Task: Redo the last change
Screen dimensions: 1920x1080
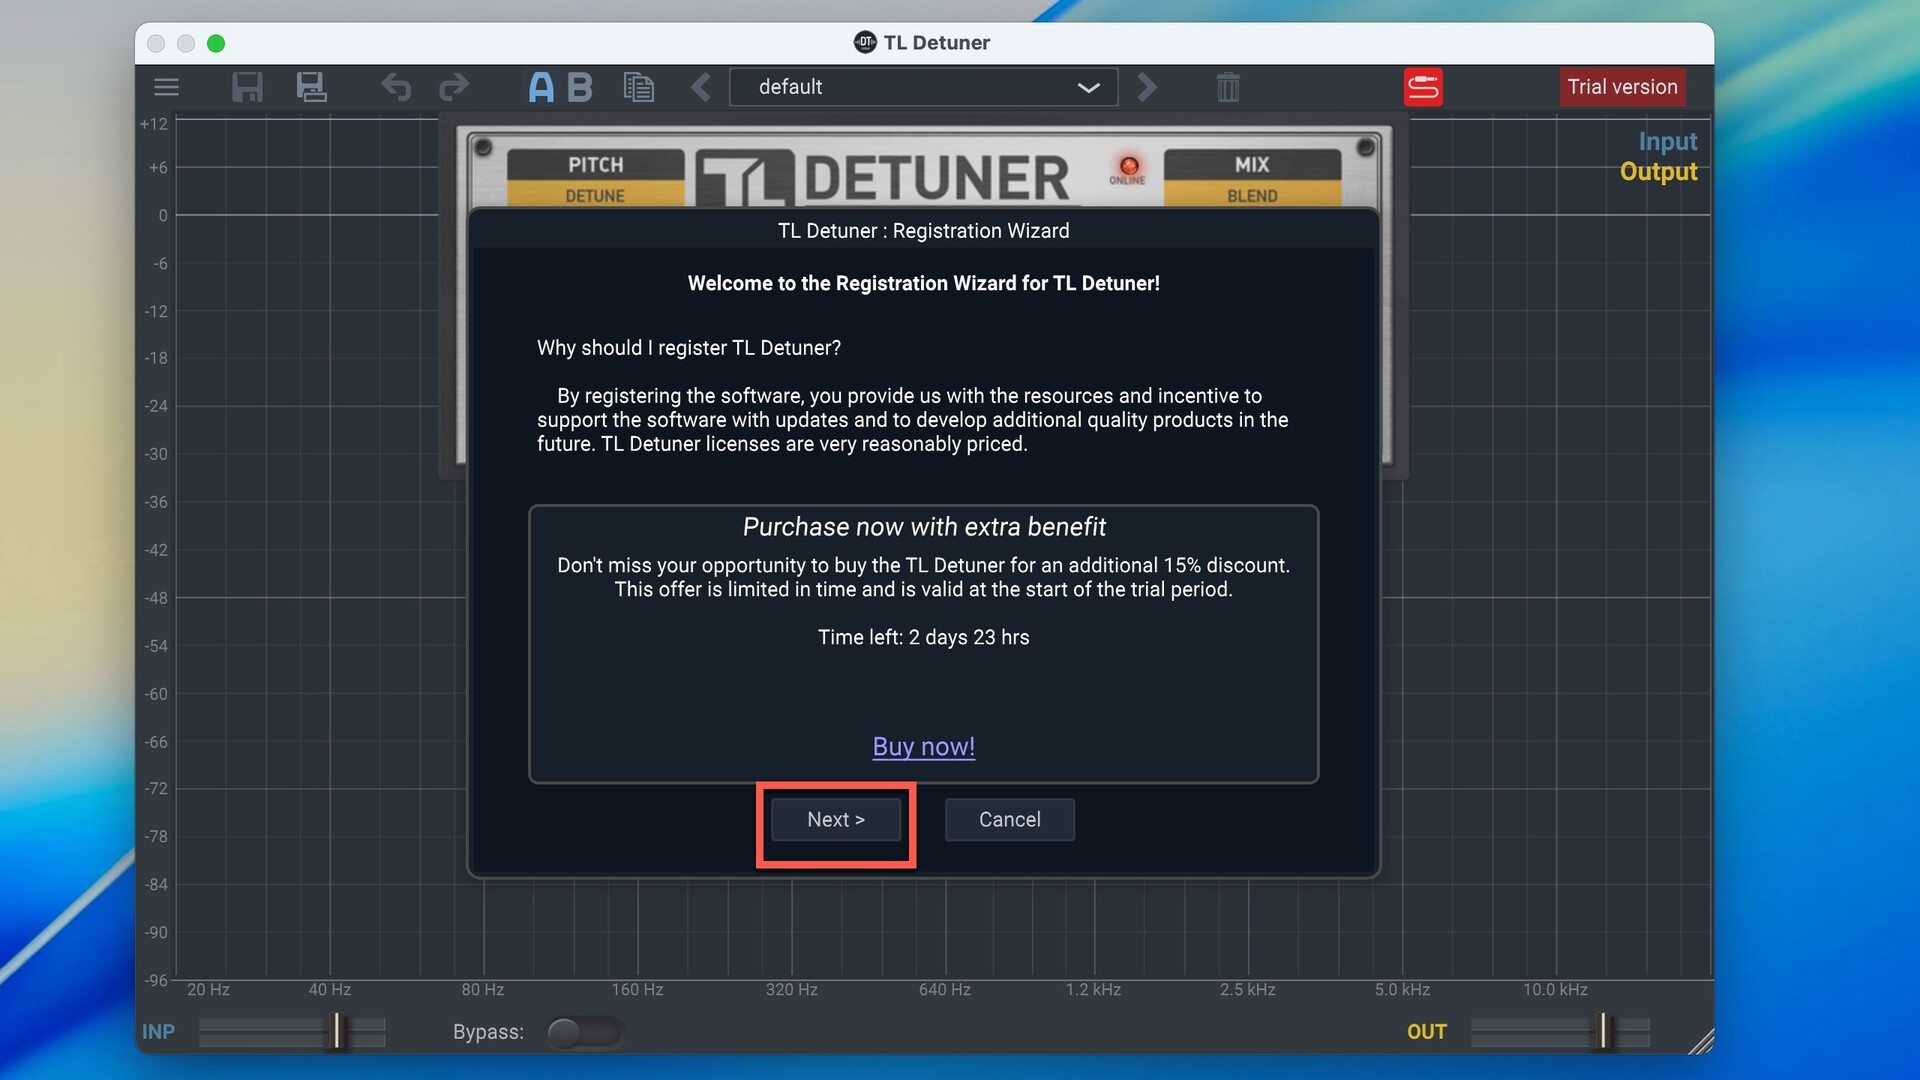Action: [x=454, y=87]
